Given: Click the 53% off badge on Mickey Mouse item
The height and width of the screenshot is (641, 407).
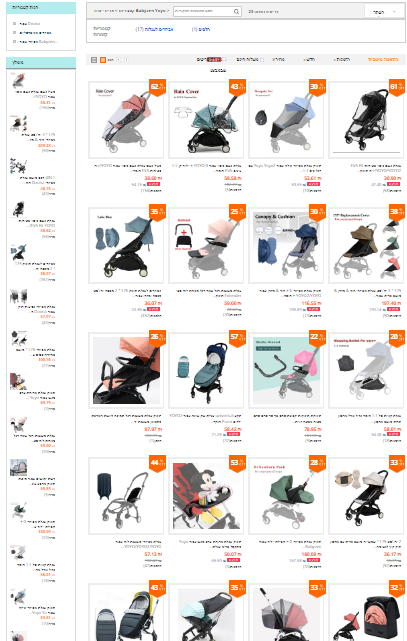Looking at the screenshot, I should (x=237, y=464).
